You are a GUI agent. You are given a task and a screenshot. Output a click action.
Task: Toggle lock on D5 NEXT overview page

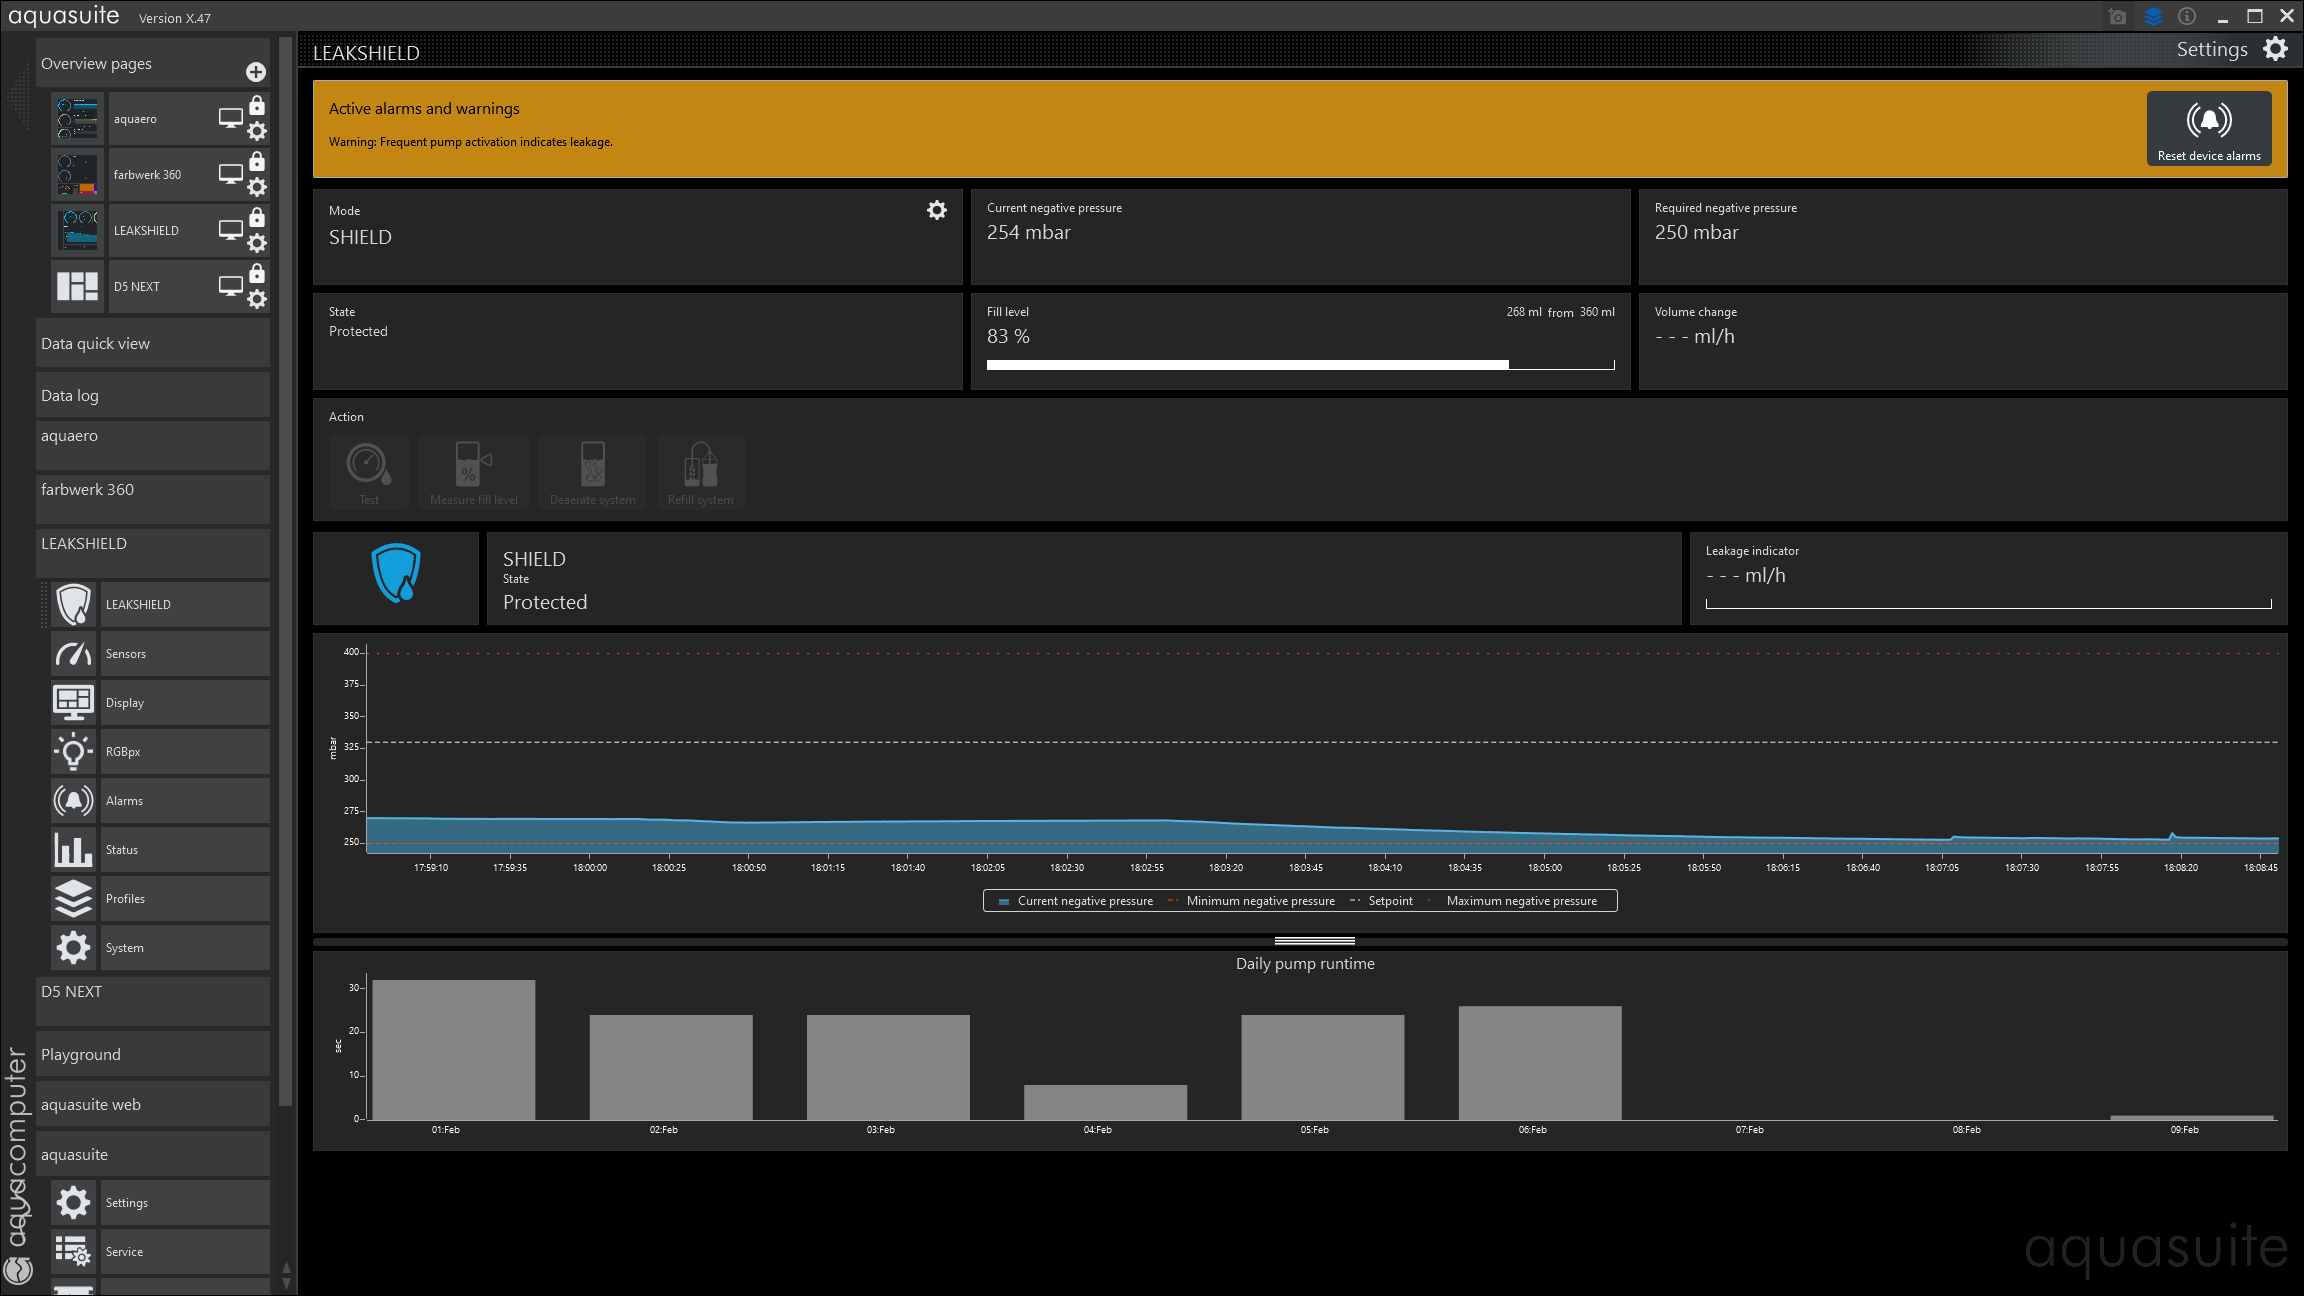click(x=257, y=273)
